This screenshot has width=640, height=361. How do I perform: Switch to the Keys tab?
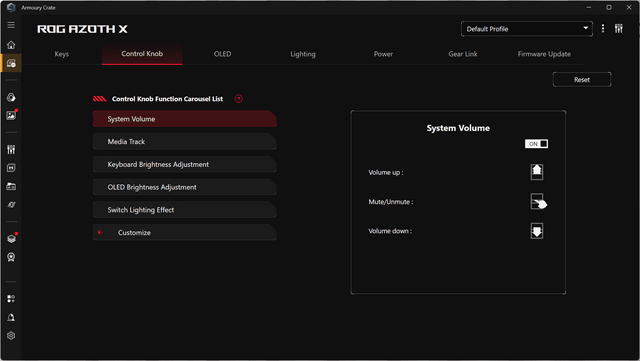pos(62,54)
